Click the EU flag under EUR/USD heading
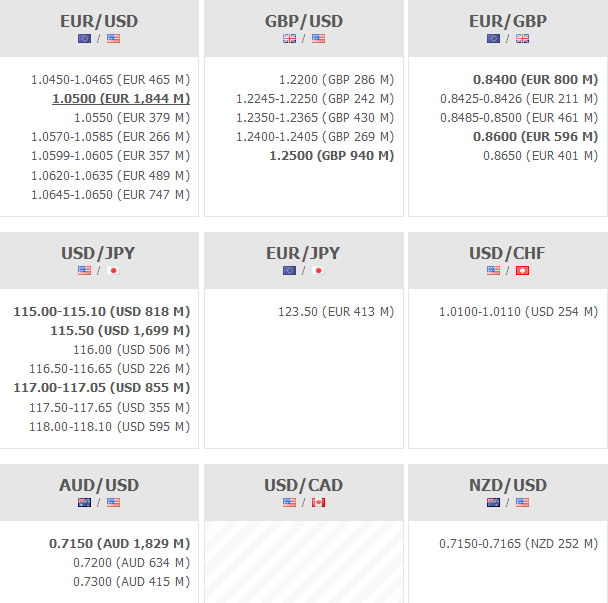Viewport: 608px width, 603px height. pos(84,39)
